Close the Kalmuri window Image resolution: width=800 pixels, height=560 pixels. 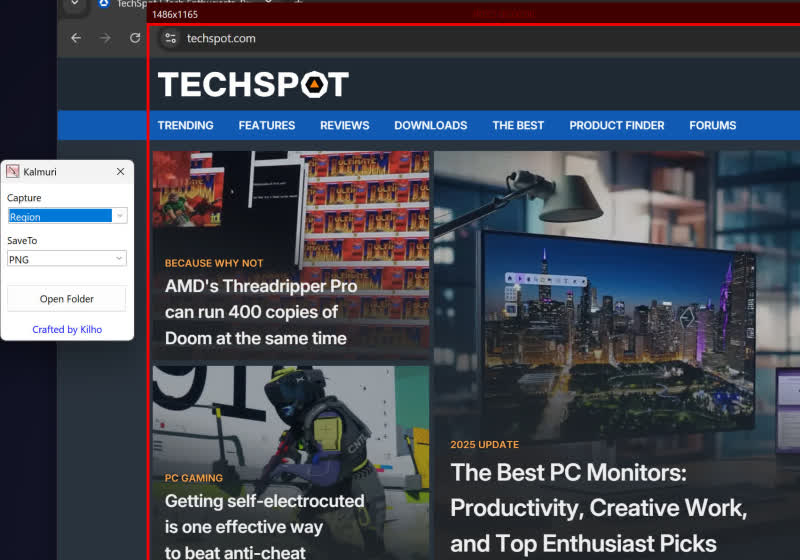pos(120,171)
